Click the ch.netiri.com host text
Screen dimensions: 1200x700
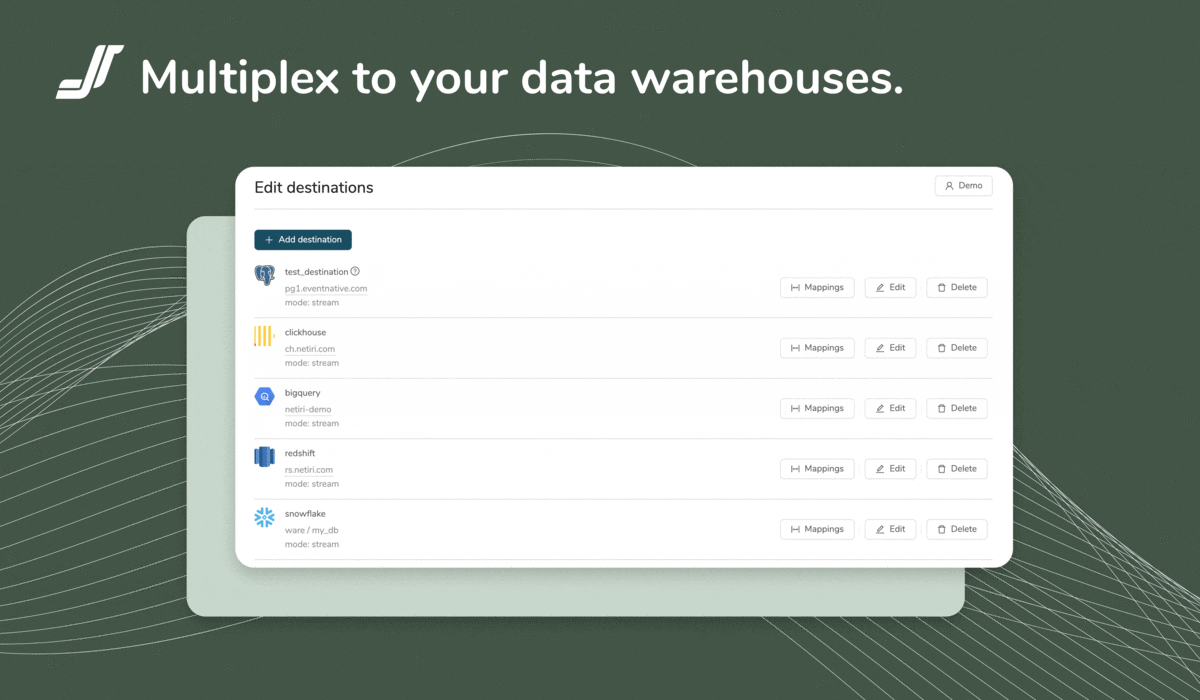[x=310, y=349]
